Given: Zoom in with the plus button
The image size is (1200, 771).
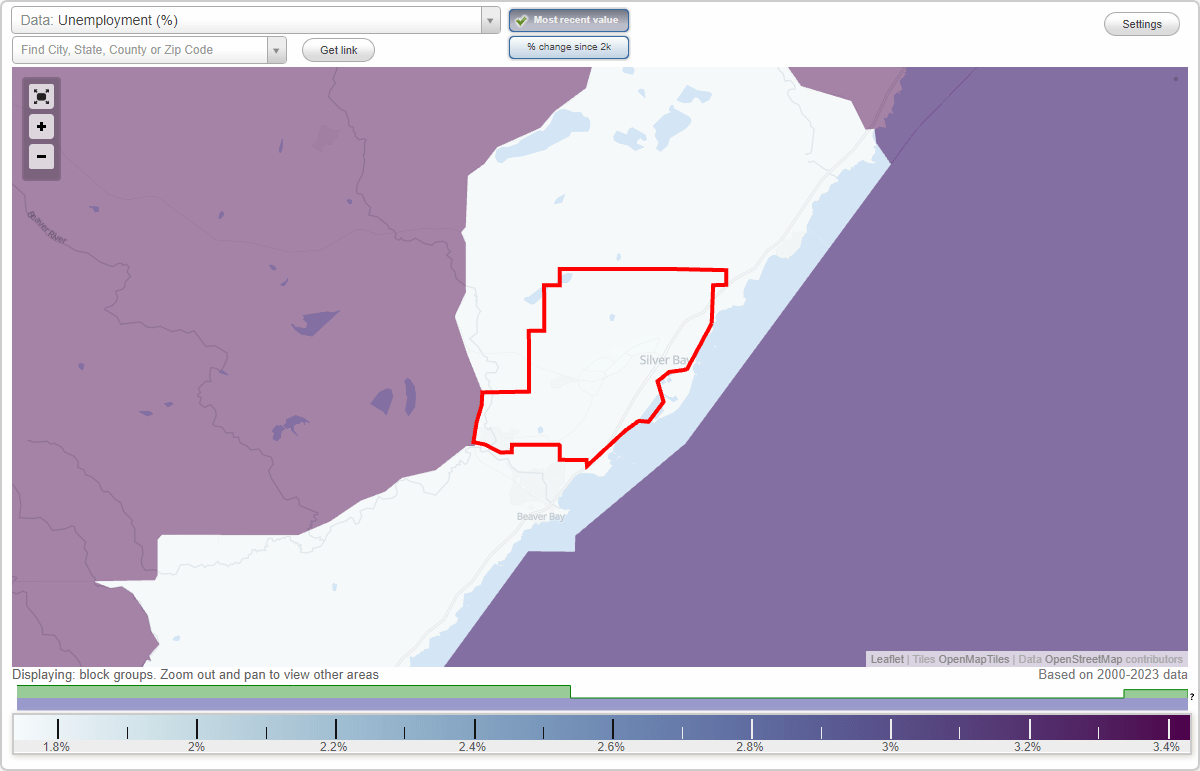Looking at the screenshot, I should click(41, 127).
